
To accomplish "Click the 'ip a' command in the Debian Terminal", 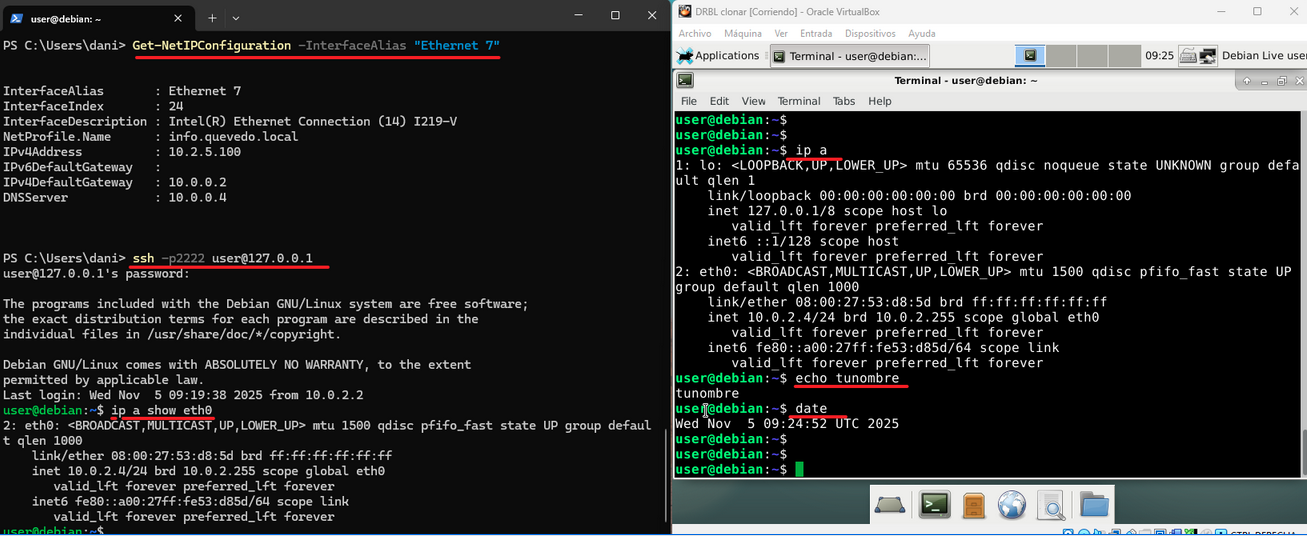I will [812, 149].
